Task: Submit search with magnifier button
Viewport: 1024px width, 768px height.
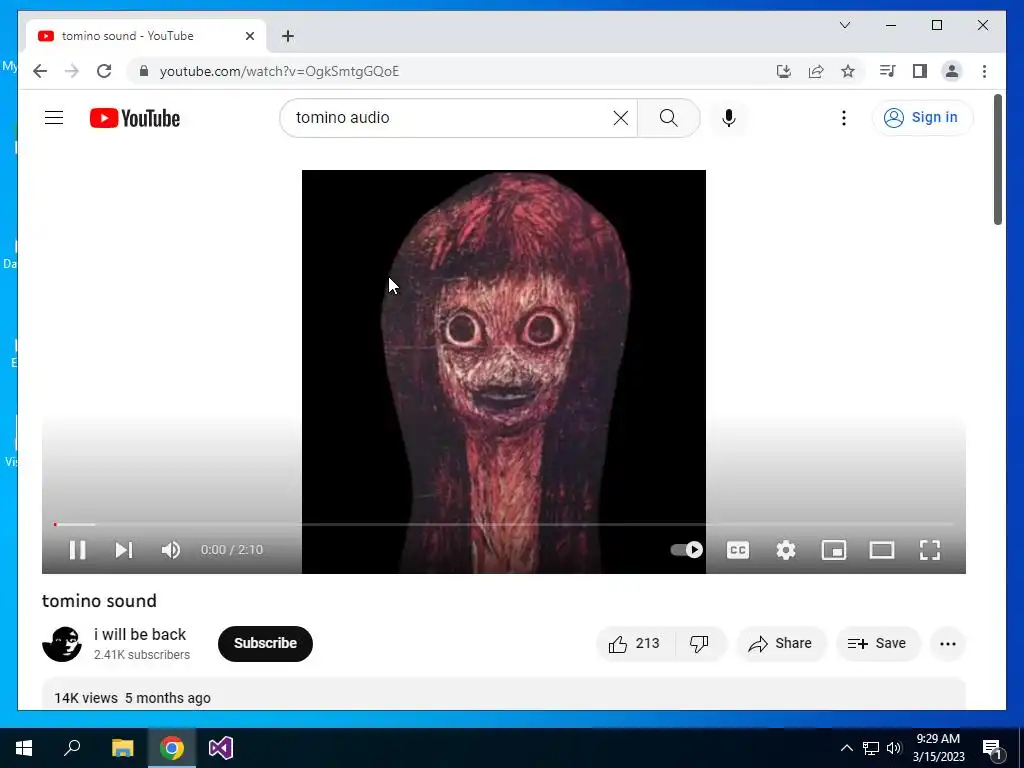Action: [668, 118]
